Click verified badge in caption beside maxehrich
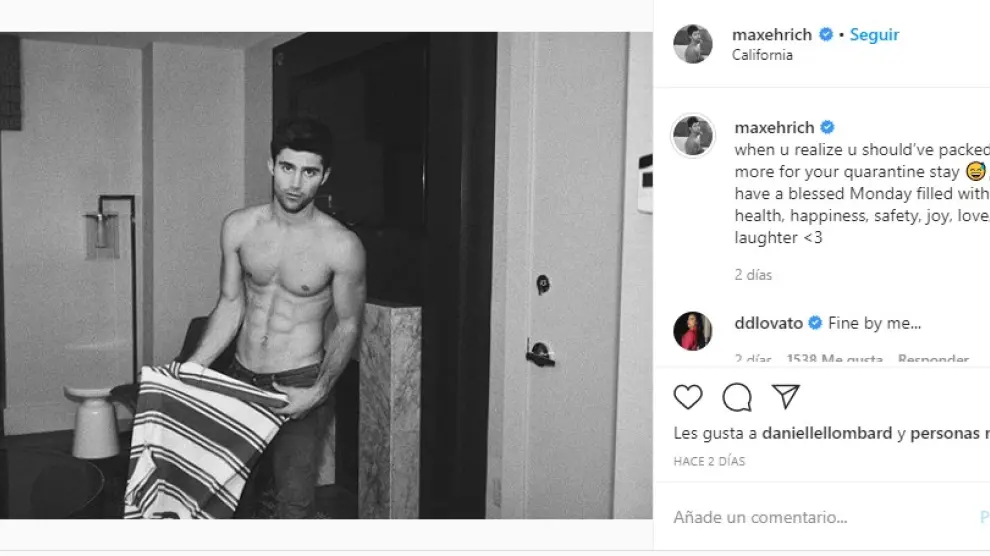 pyautogui.click(x=827, y=127)
